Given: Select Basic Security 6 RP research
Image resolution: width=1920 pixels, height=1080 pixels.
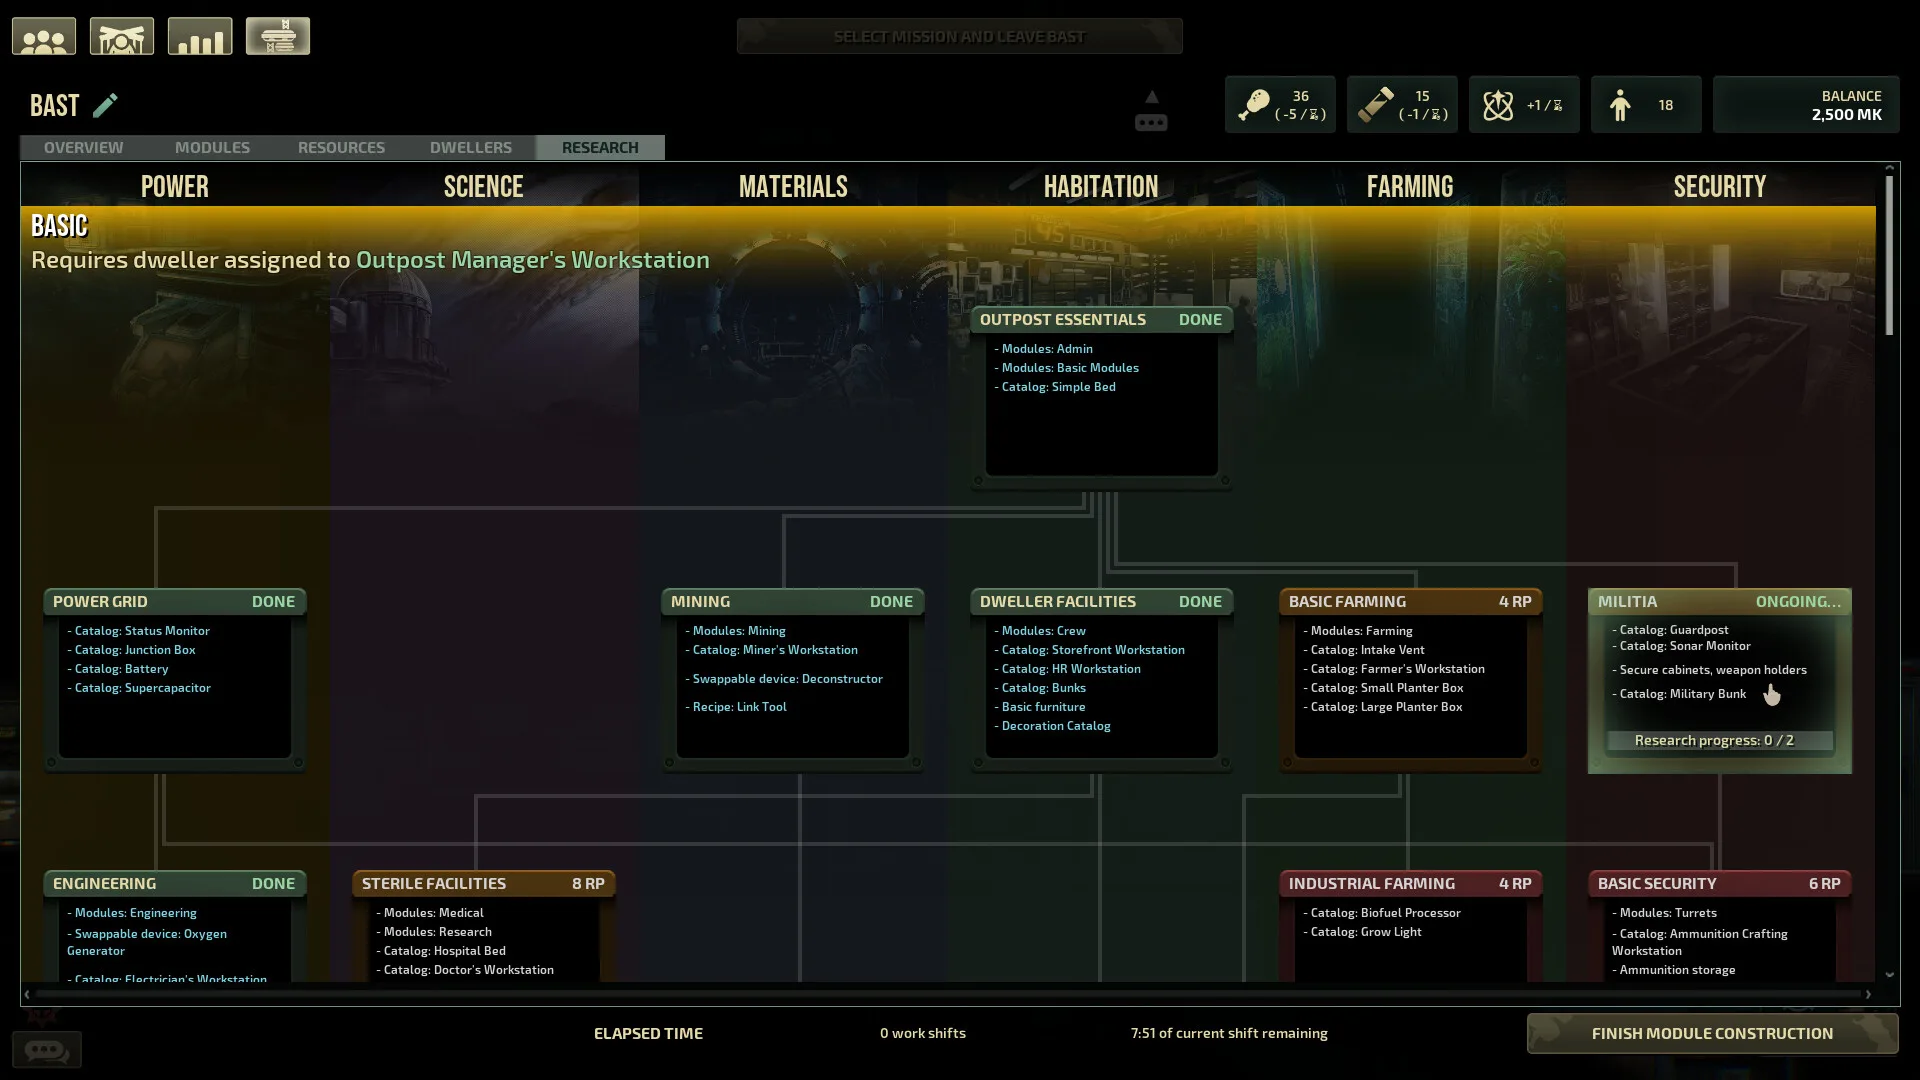Looking at the screenshot, I should click(1719, 925).
